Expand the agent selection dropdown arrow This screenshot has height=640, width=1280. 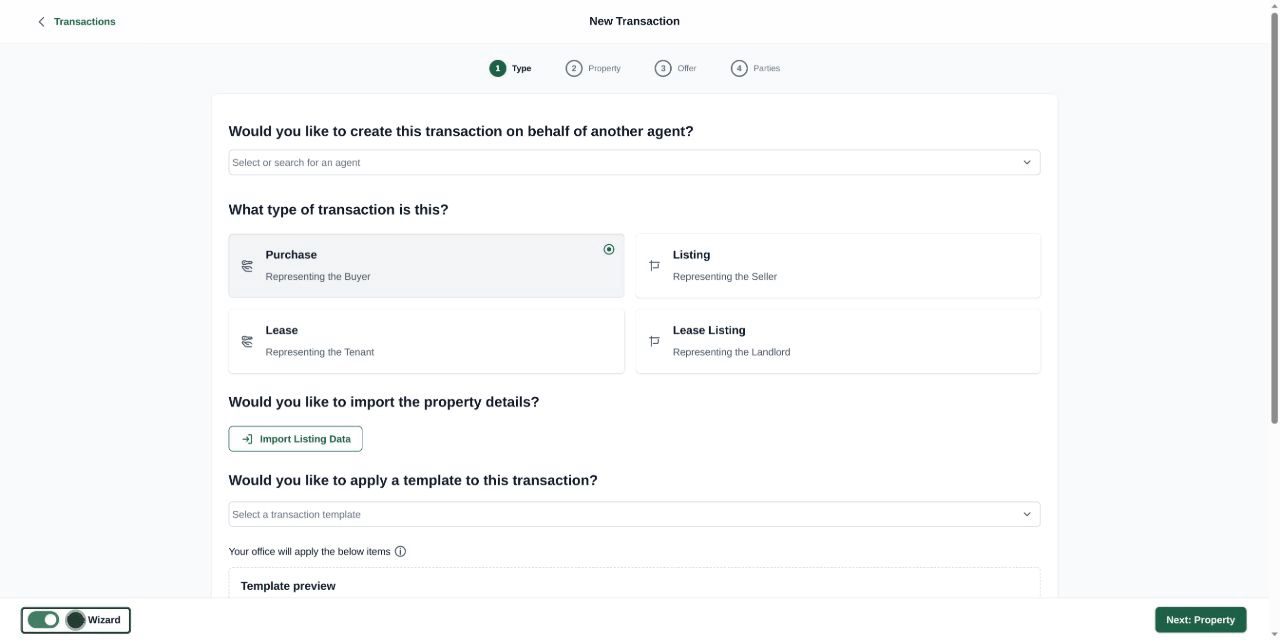1026,162
